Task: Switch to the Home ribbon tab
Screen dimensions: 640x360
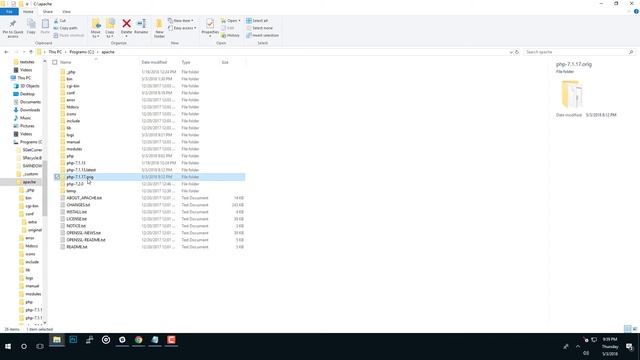Action: click(x=28, y=11)
